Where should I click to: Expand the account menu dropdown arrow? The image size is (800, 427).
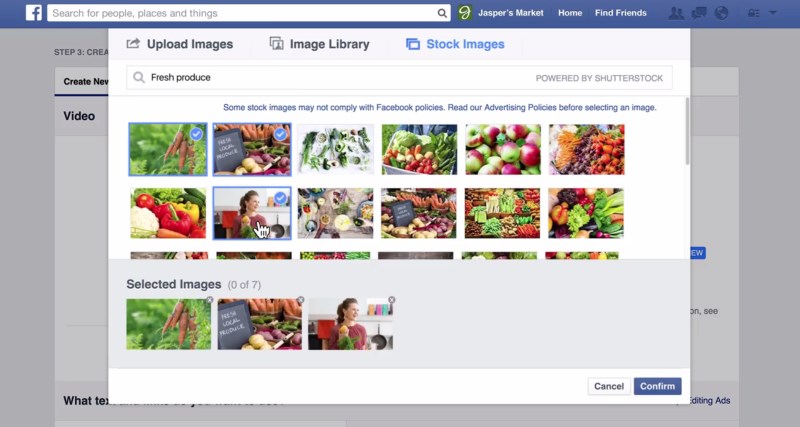[773, 13]
